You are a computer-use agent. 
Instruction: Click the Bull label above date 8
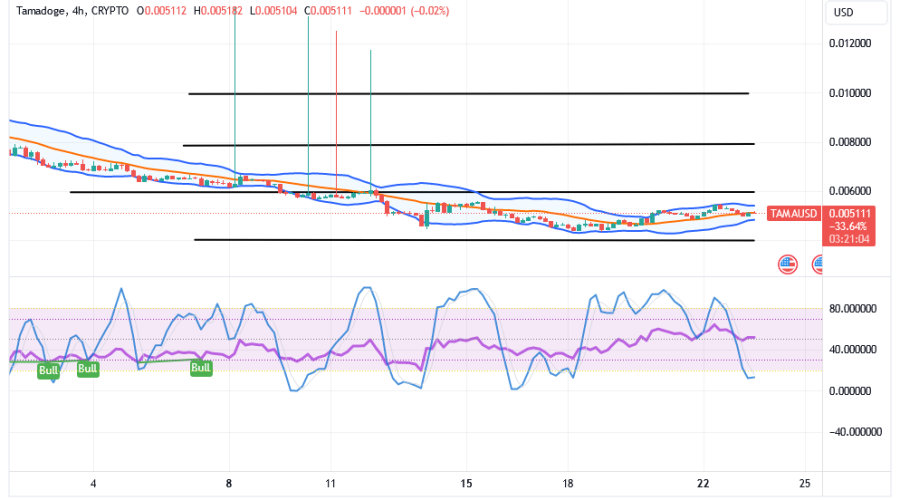200,367
